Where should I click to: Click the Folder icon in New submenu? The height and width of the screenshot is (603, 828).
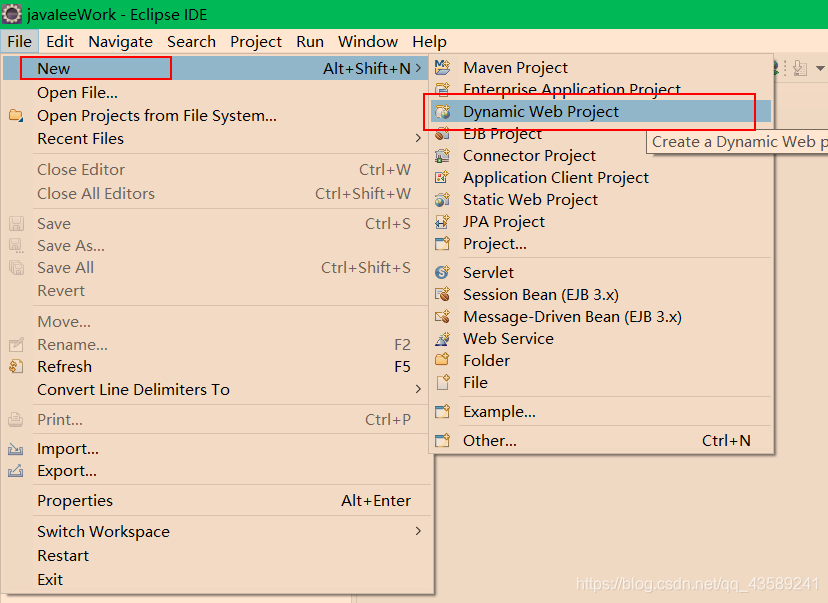click(443, 361)
